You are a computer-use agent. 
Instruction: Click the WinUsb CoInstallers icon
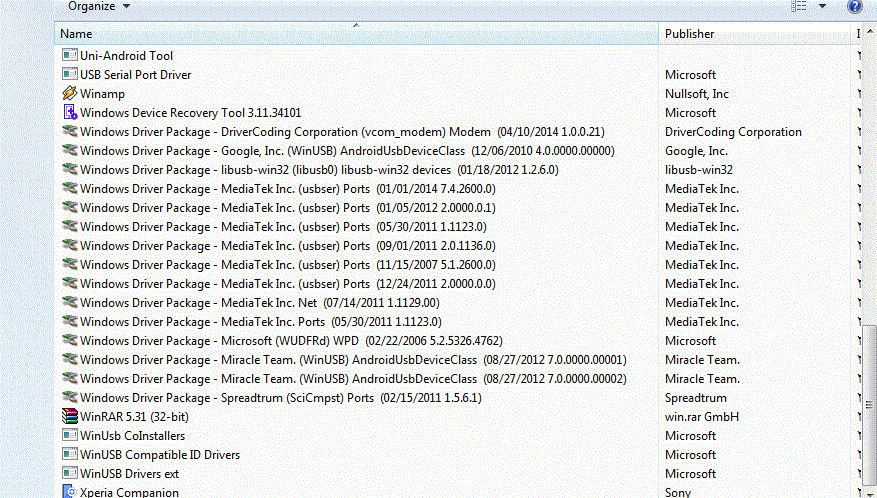pos(69,435)
